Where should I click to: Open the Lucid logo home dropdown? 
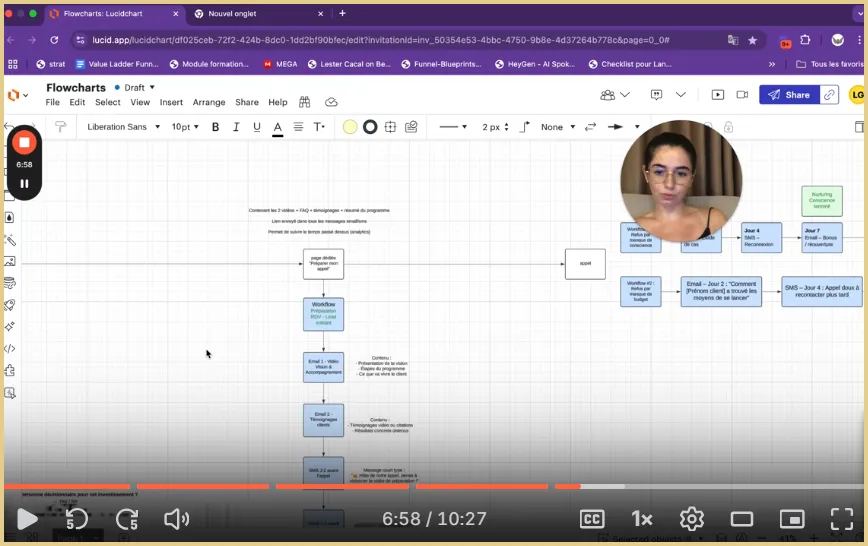(x=18, y=95)
